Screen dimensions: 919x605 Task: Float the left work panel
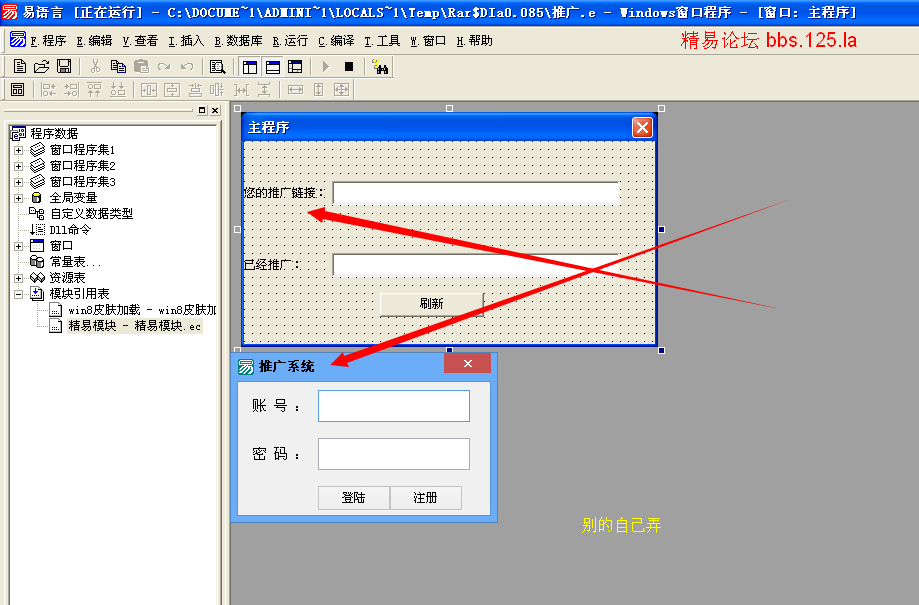[x=202, y=110]
